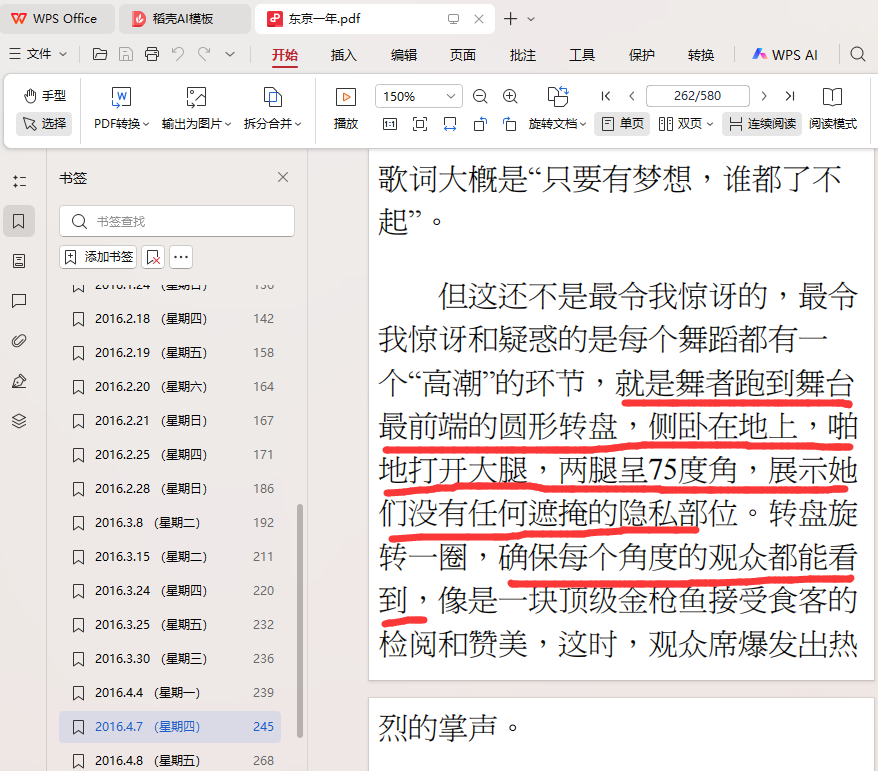Go to first page icon

[x=605, y=96]
